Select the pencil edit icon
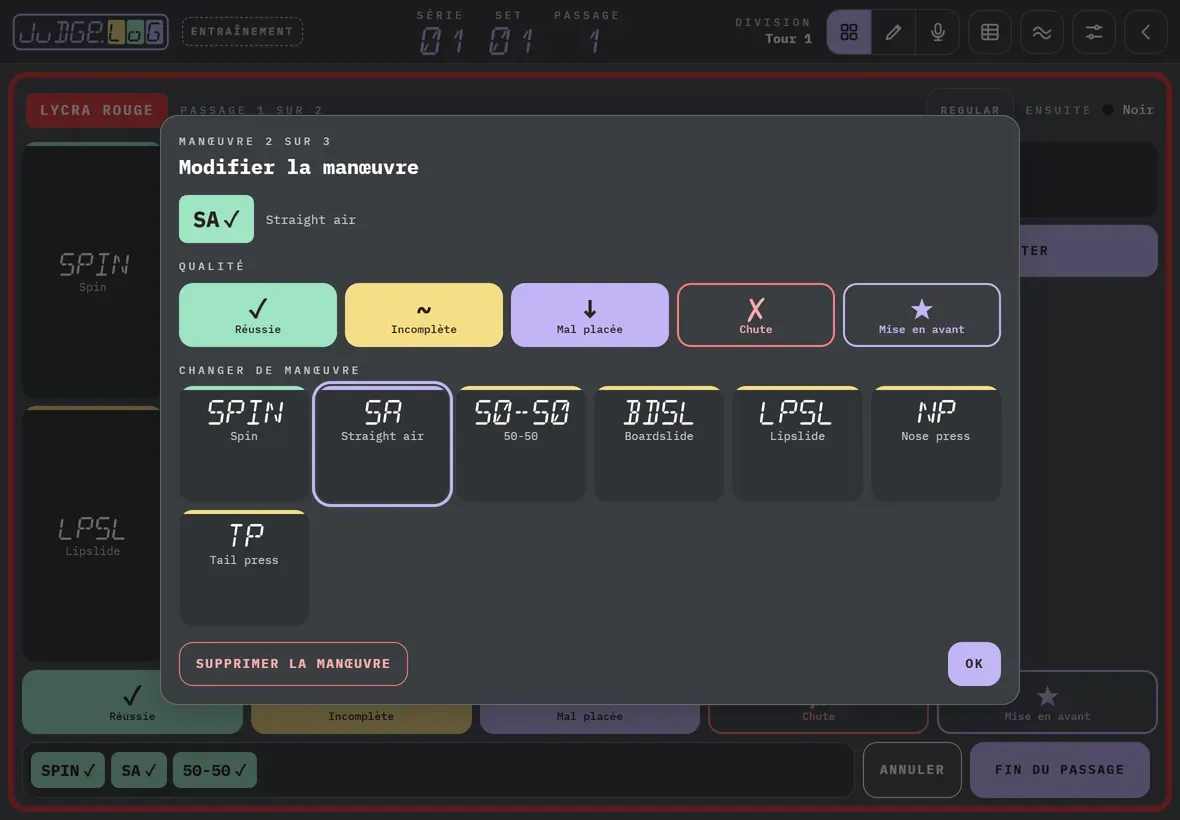This screenshot has height=820, width=1180. pos(893,32)
